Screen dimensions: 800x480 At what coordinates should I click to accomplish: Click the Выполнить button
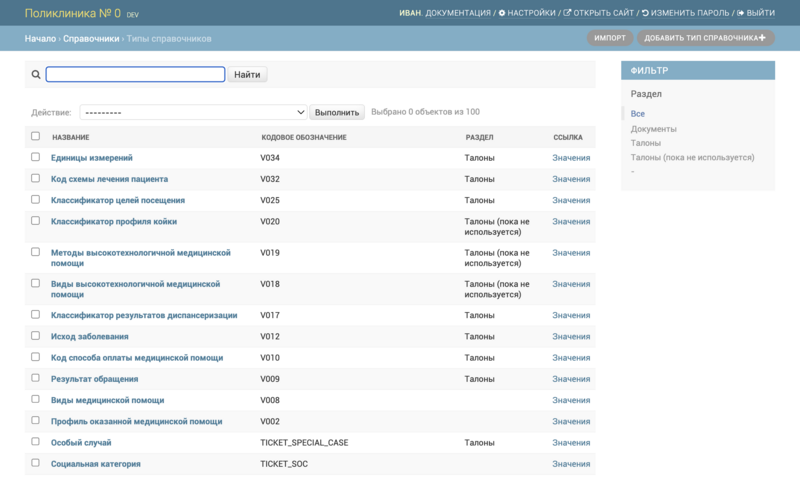[x=337, y=112]
